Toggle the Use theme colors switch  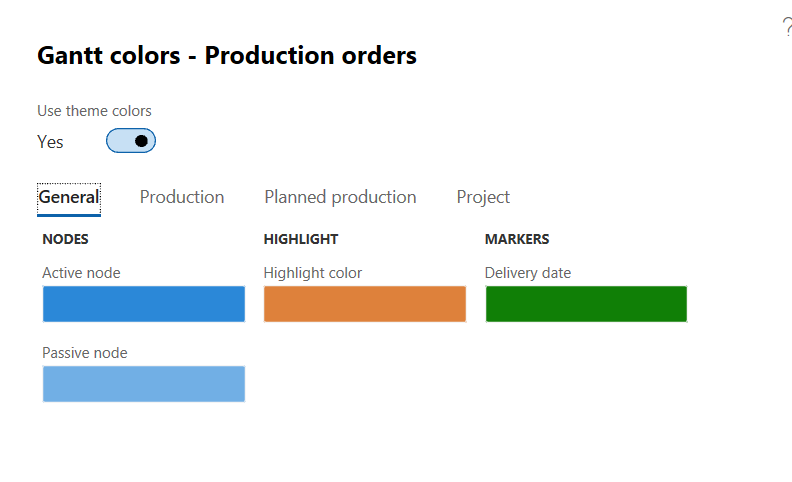click(x=131, y=141)
